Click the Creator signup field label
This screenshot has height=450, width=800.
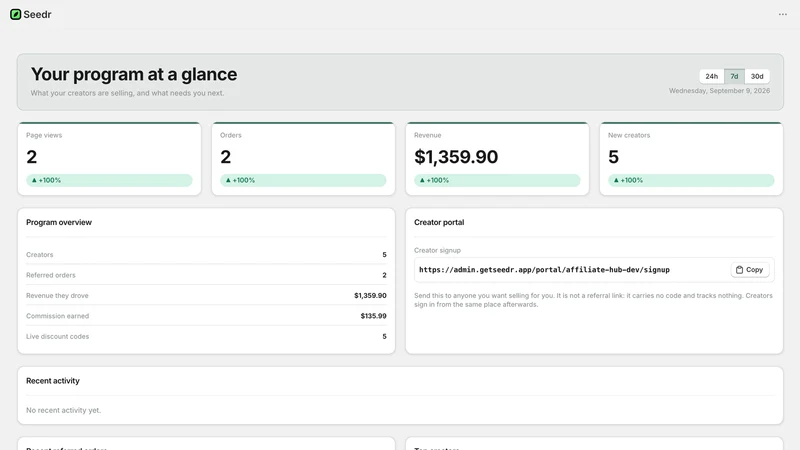[x=437, y=251]
